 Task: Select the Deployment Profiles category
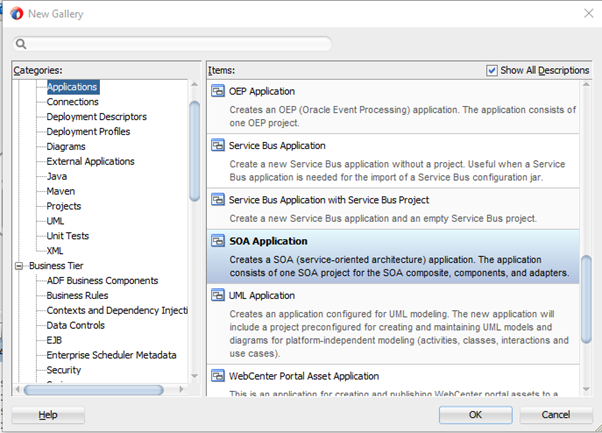(x=88, y=132)
